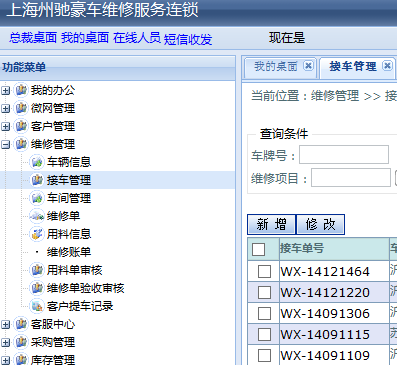Viewport: 397px width, 365px height.
Task: Click the WX-14091306 order number
Action: tap(325, 314)
